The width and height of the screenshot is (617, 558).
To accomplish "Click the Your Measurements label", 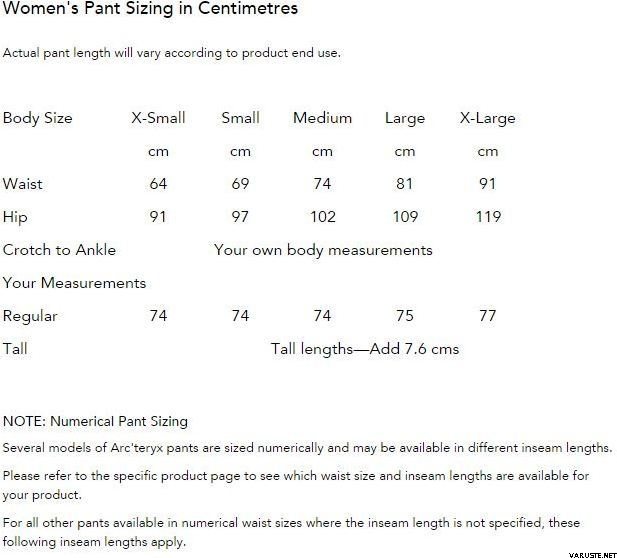I will point(74,283).
